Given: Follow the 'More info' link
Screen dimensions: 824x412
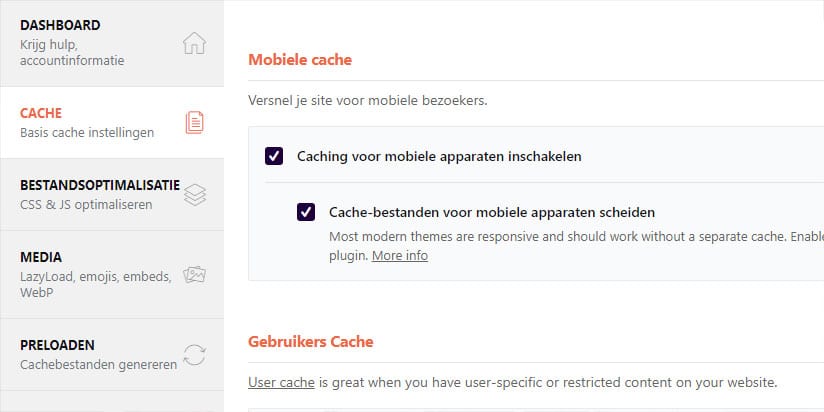Looking at the screenshot, I should (400, 256).
